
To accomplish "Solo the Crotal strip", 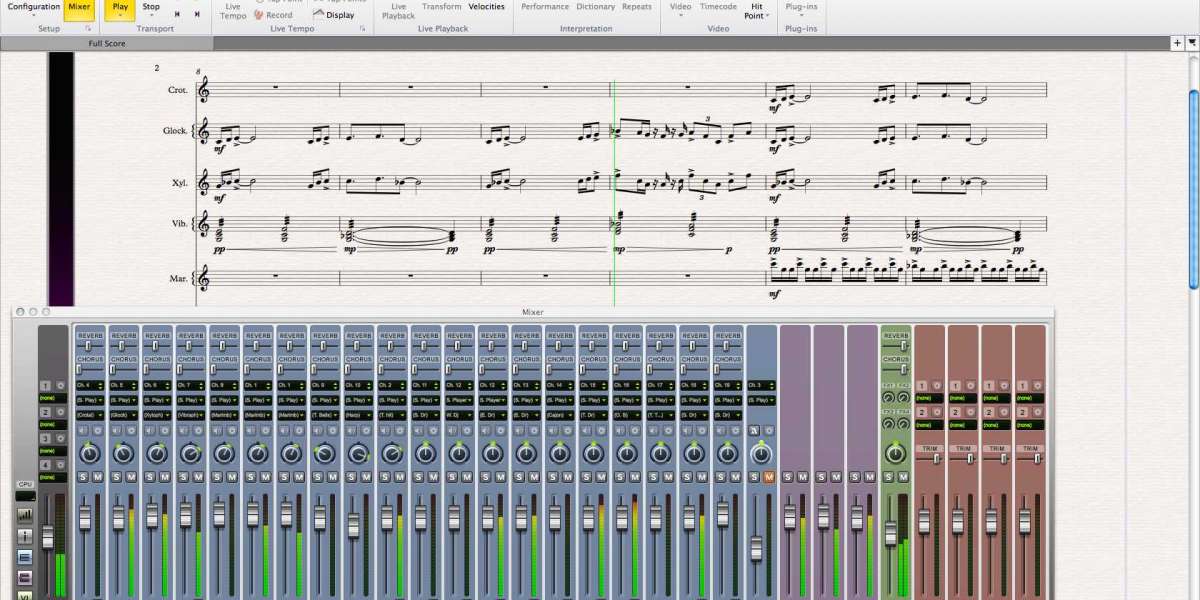I will (x=82, y=477).
